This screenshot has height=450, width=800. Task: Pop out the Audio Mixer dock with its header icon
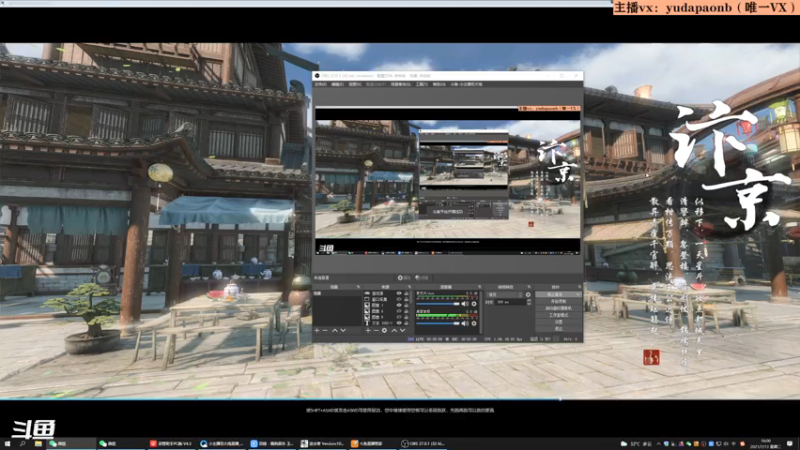coord(479,286)
